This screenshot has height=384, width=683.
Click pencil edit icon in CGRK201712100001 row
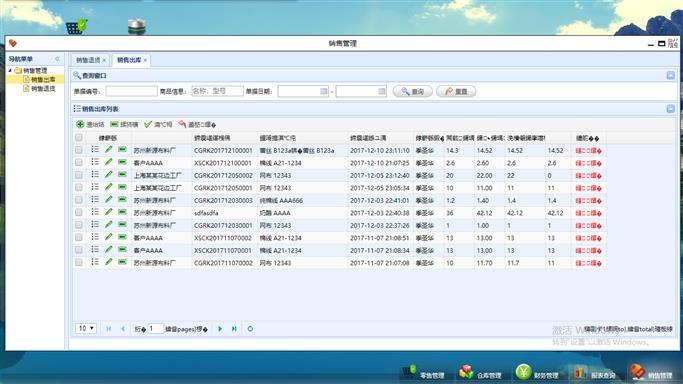108,150
